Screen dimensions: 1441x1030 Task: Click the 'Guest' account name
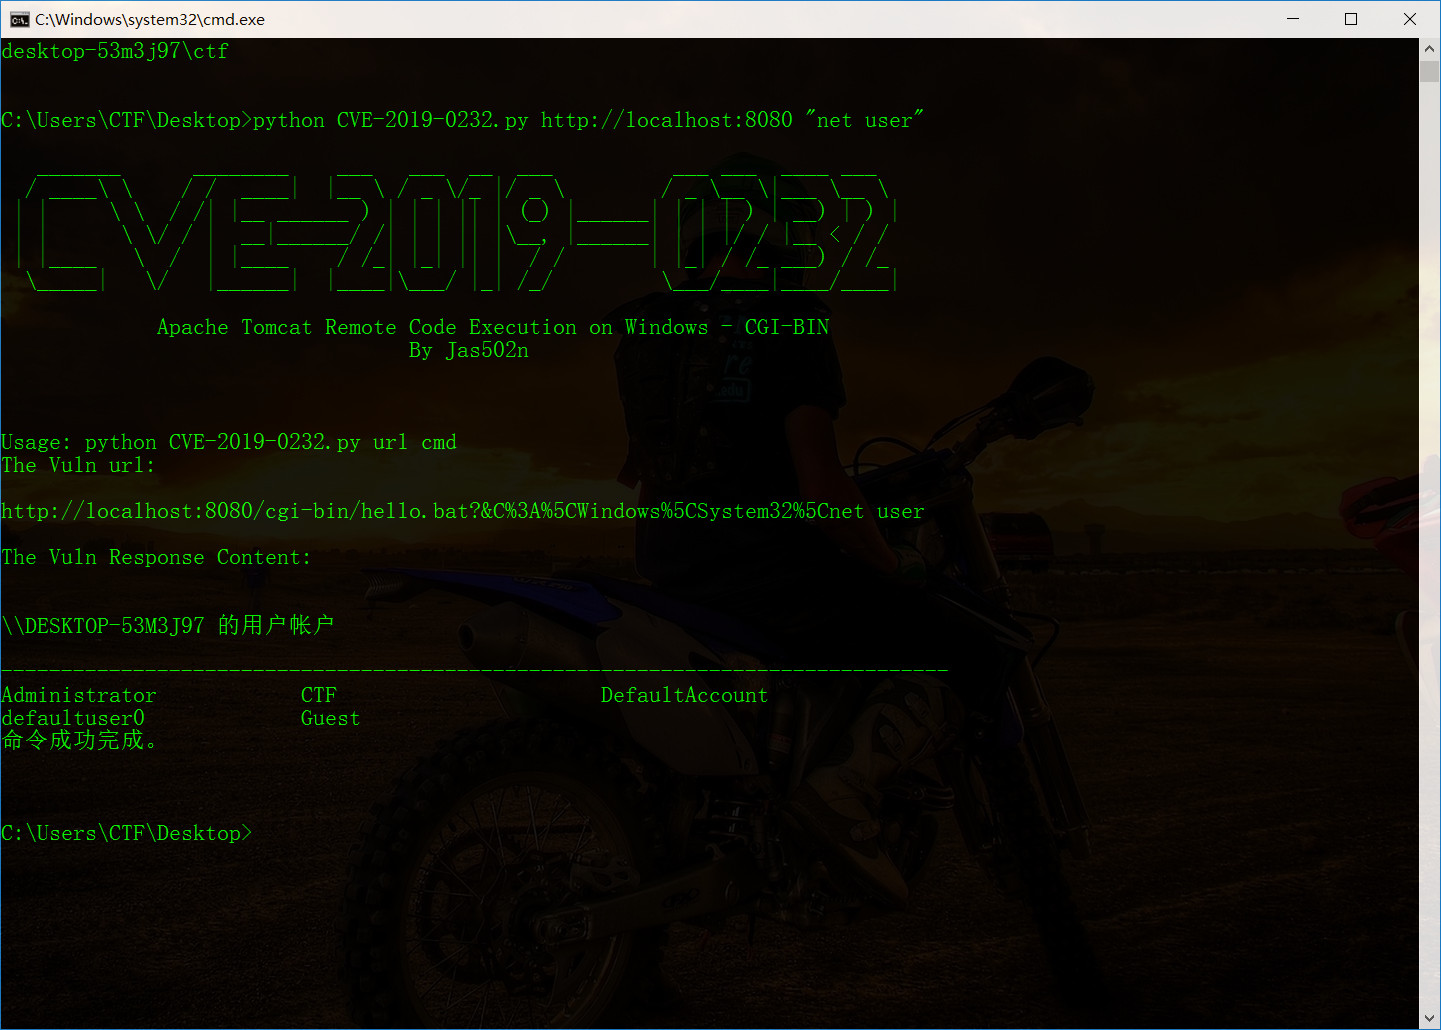click(x=331, y=718)
